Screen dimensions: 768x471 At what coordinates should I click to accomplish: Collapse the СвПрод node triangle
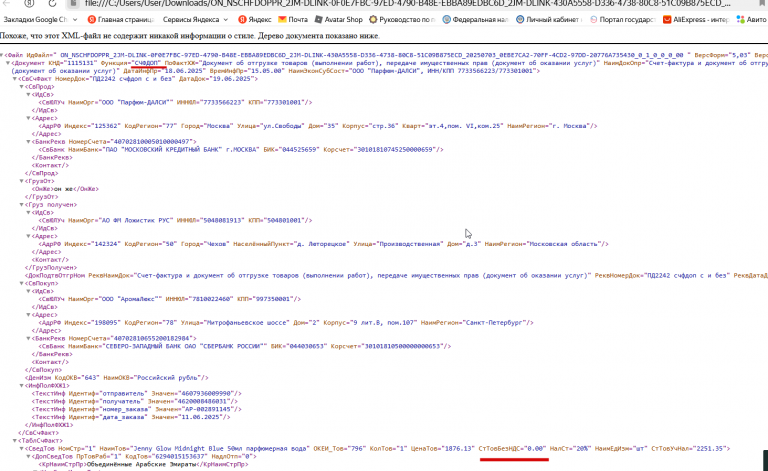(22, 87)
